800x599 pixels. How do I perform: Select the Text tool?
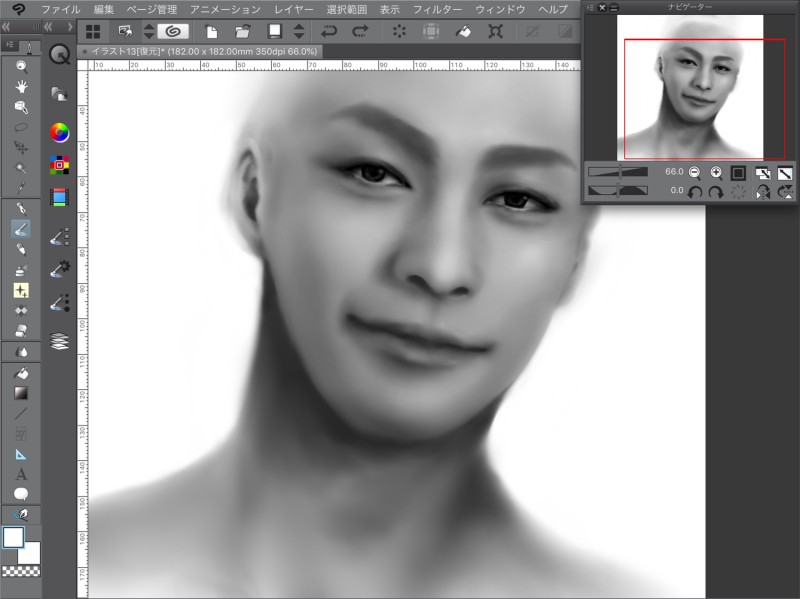point(21,474)
